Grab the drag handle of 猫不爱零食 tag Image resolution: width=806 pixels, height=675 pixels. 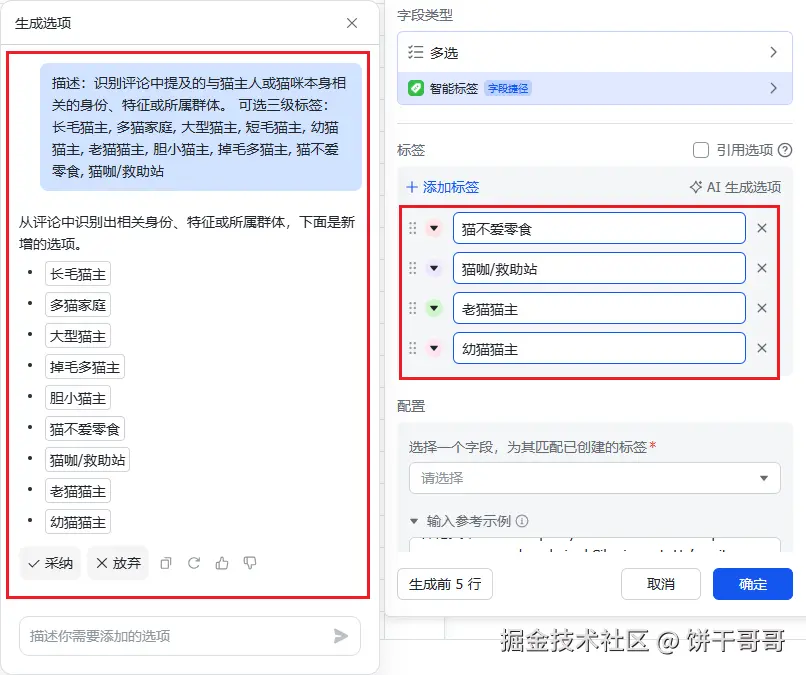click(412, 228)
